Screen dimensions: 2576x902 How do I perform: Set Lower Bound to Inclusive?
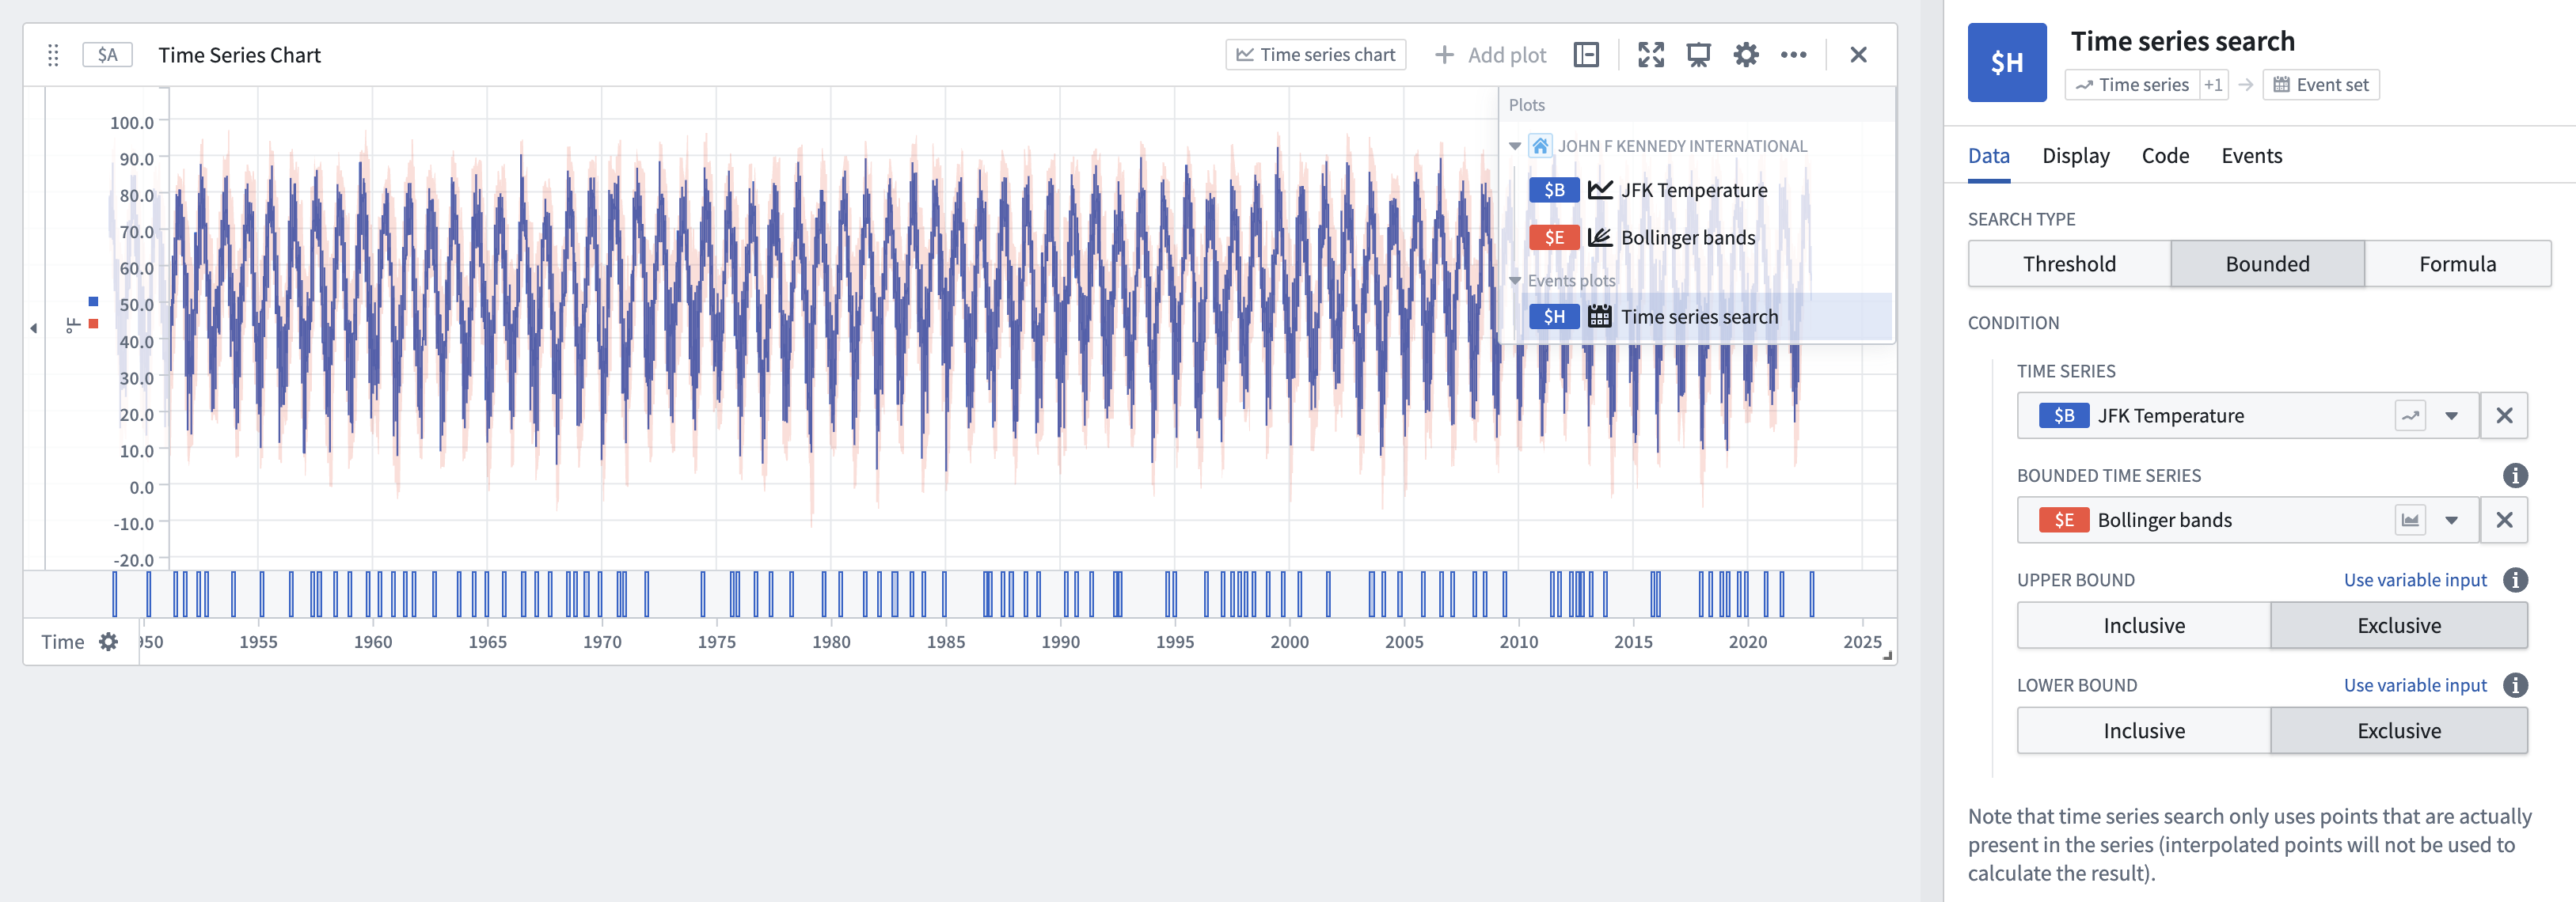tap(2144, 731)
